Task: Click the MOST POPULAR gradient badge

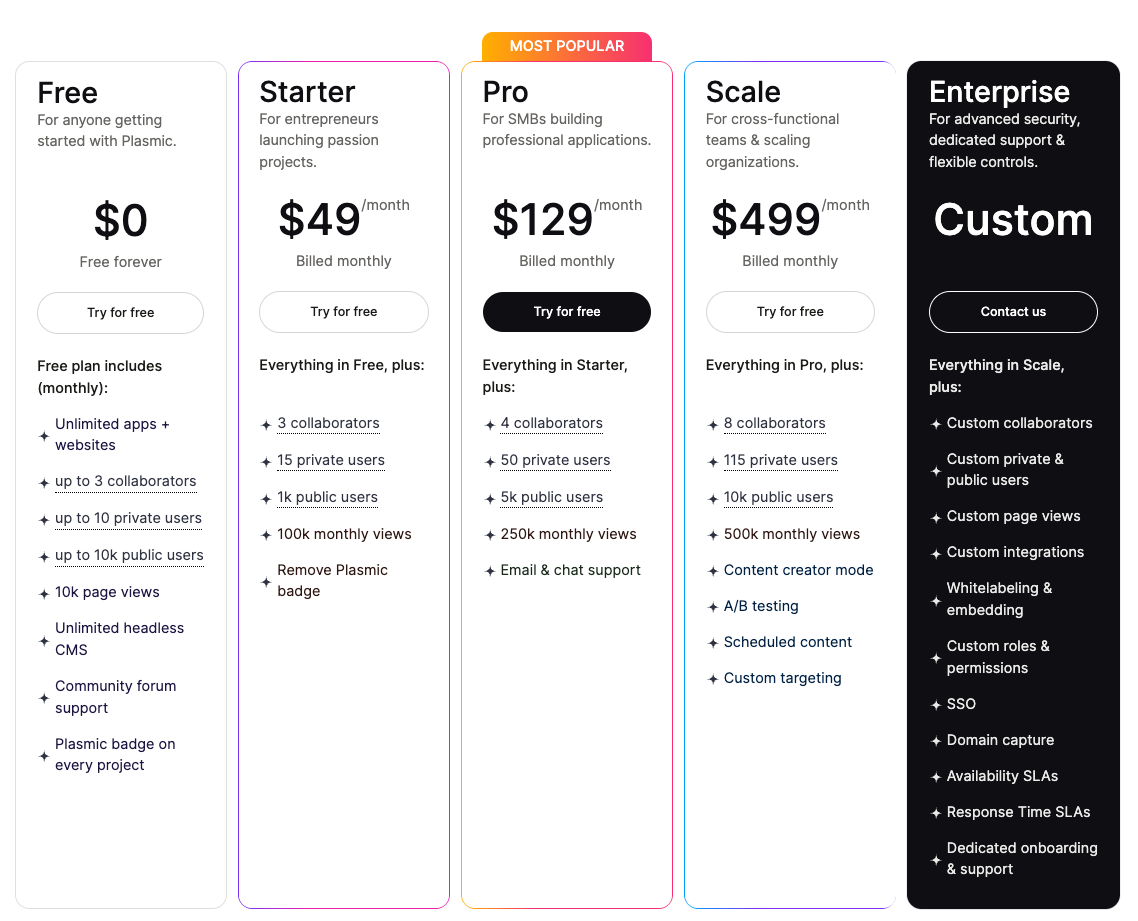Action: coord(567,46)
